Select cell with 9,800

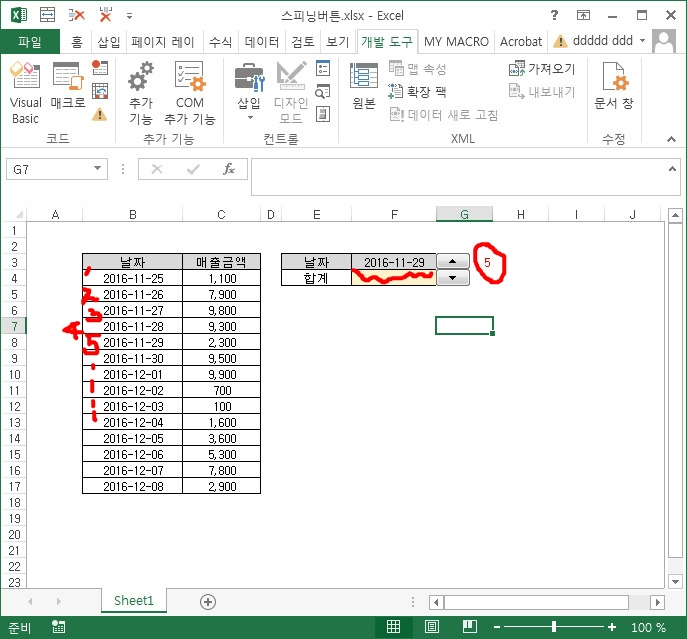tap(222, 310)
